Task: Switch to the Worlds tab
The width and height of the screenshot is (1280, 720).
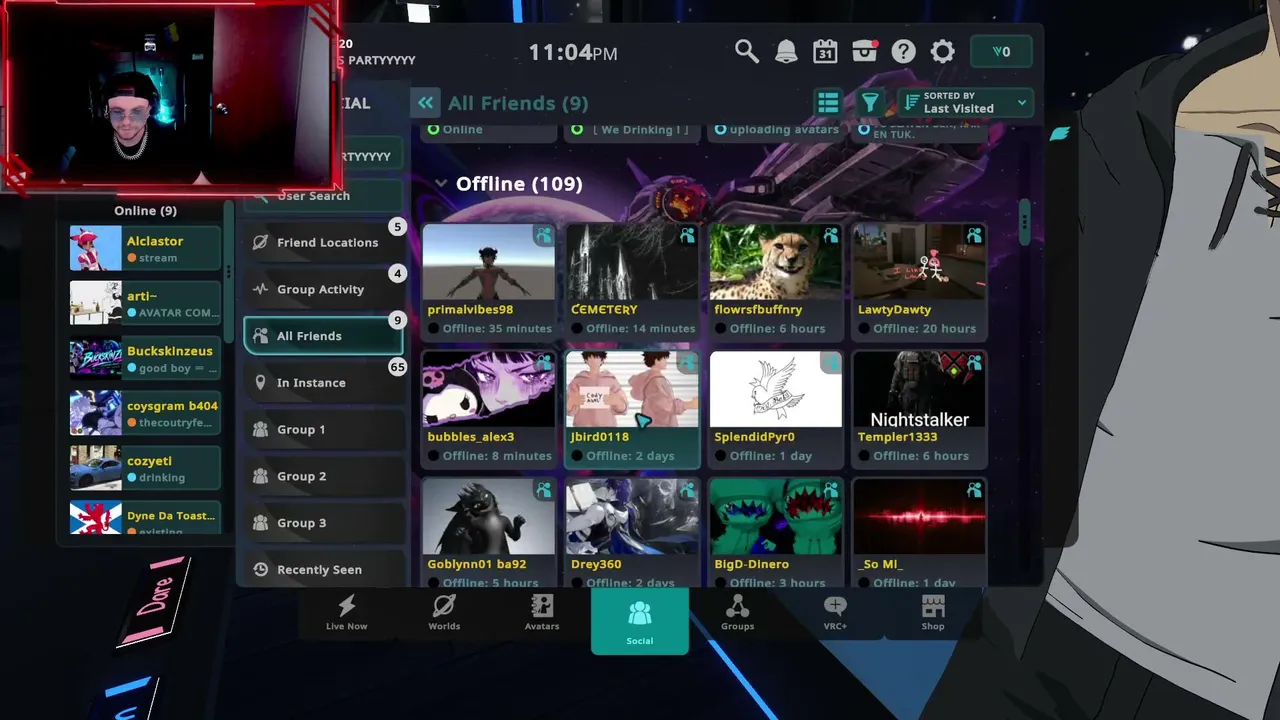Action: (444, 612)
